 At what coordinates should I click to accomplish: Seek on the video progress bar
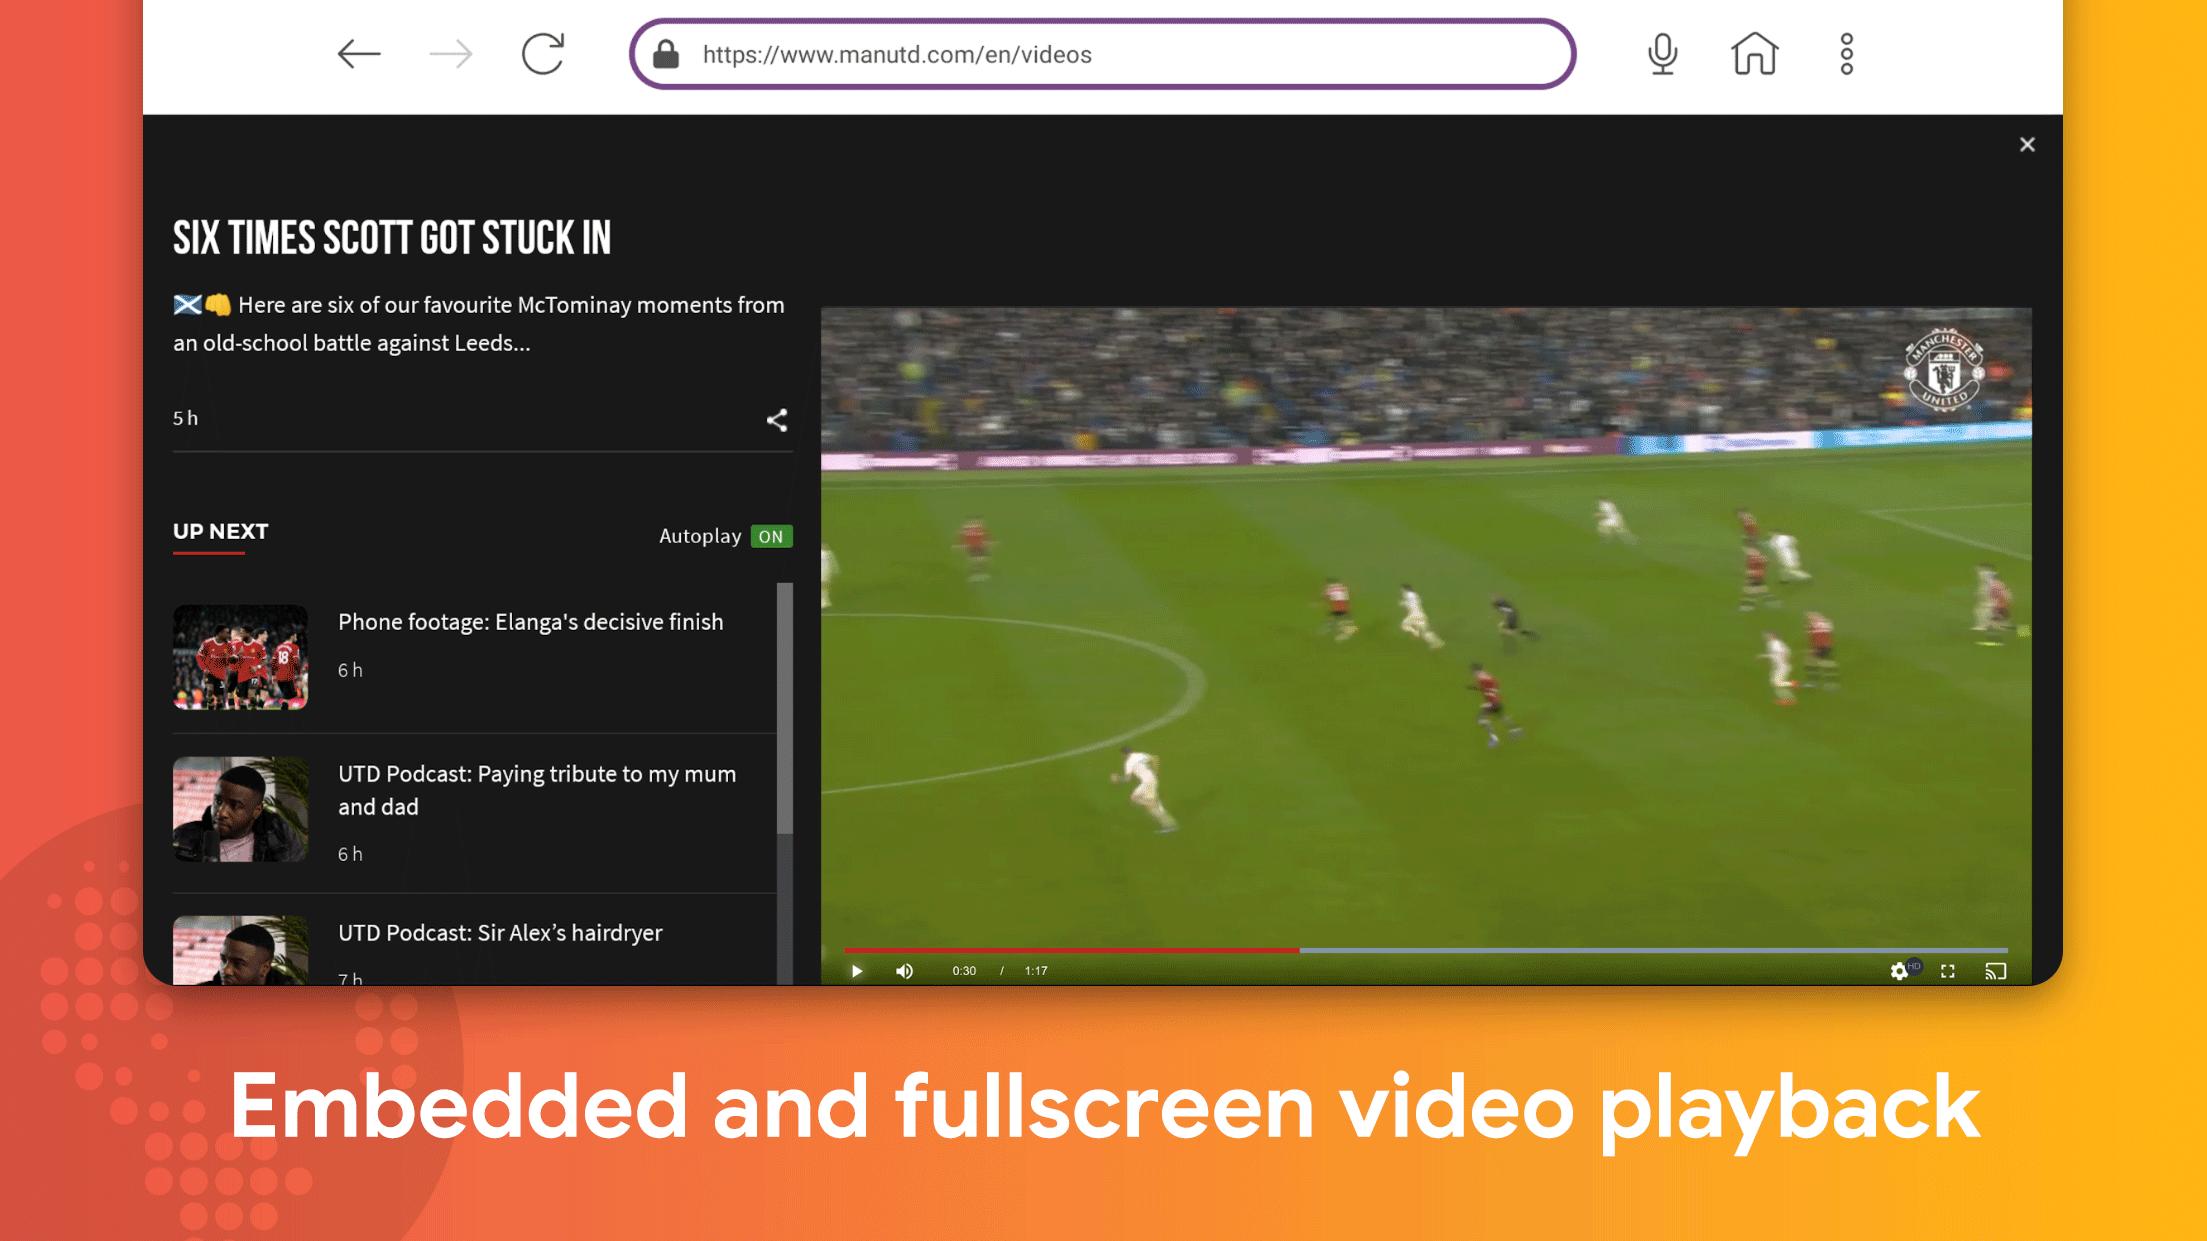1425,950
